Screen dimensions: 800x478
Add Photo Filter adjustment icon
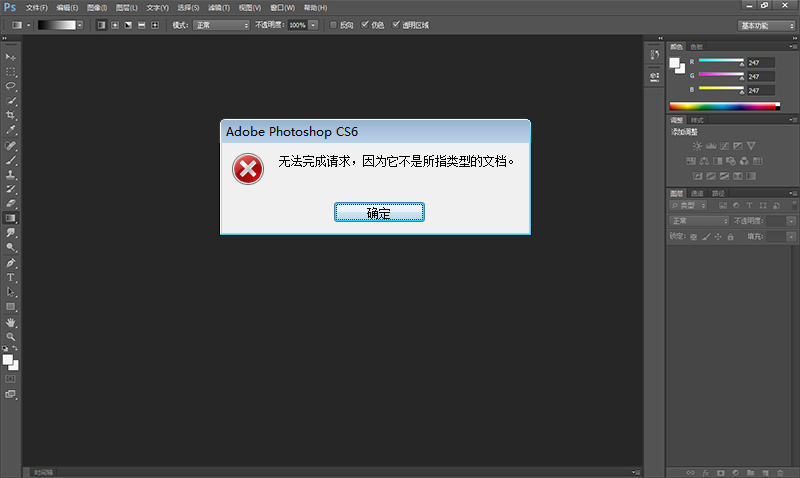click(731, 161)
